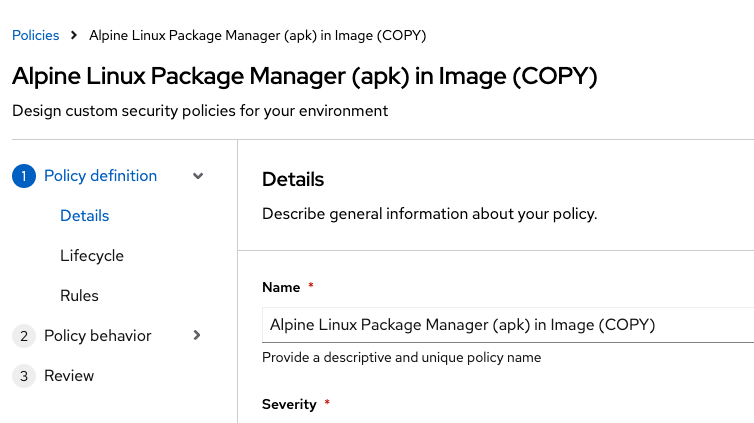Switch to the Rules substep
This screenshot has height=423, width=754.
[79, 296]
